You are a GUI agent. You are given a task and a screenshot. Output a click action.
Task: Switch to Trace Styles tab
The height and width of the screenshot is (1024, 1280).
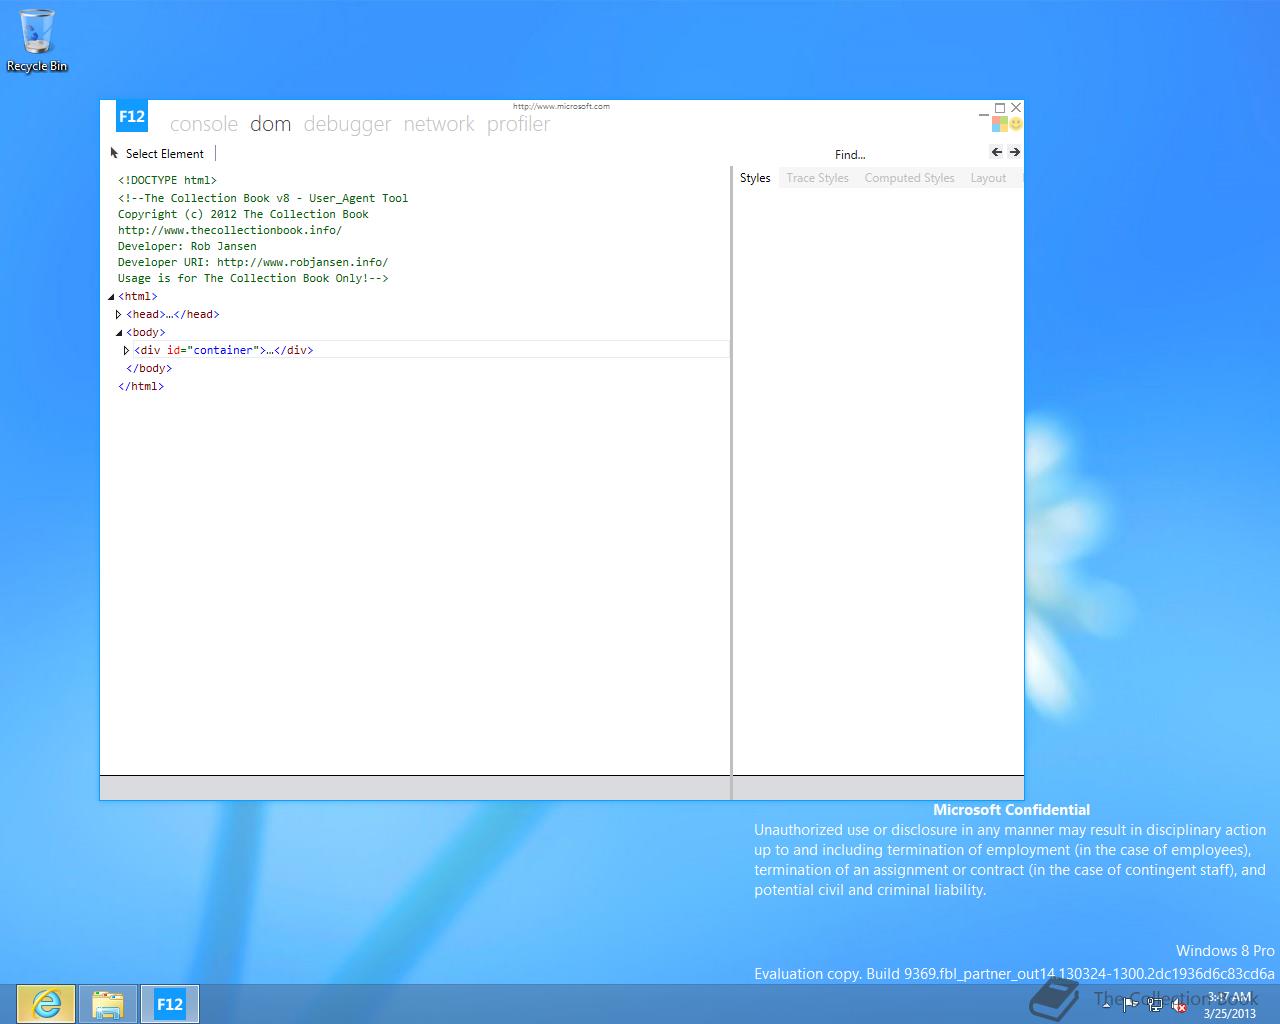[817, 178]
